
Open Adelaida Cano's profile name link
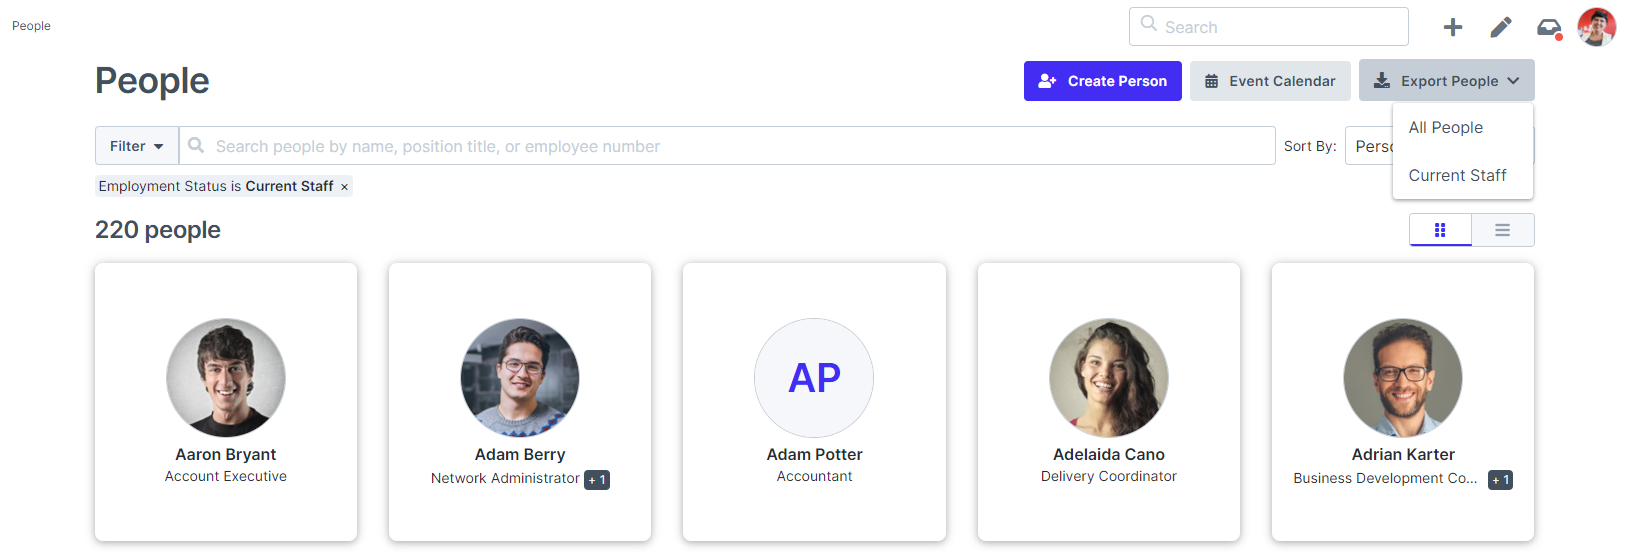coord(1108,454)
